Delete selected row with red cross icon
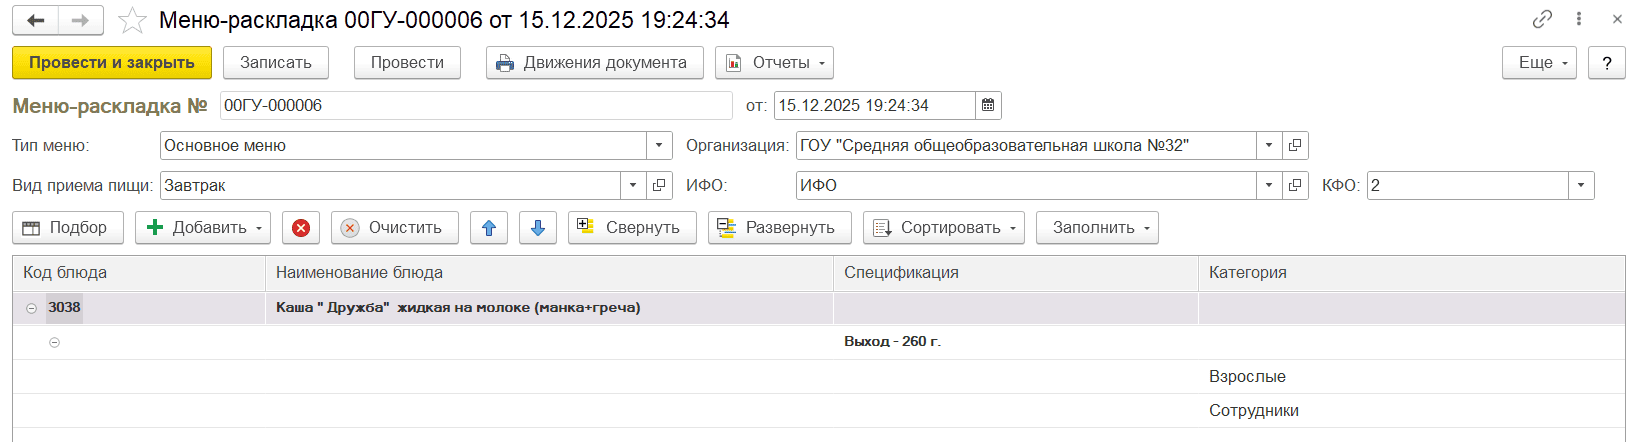Viewport: 1643px width, 442px height. [x=300, y=228]
